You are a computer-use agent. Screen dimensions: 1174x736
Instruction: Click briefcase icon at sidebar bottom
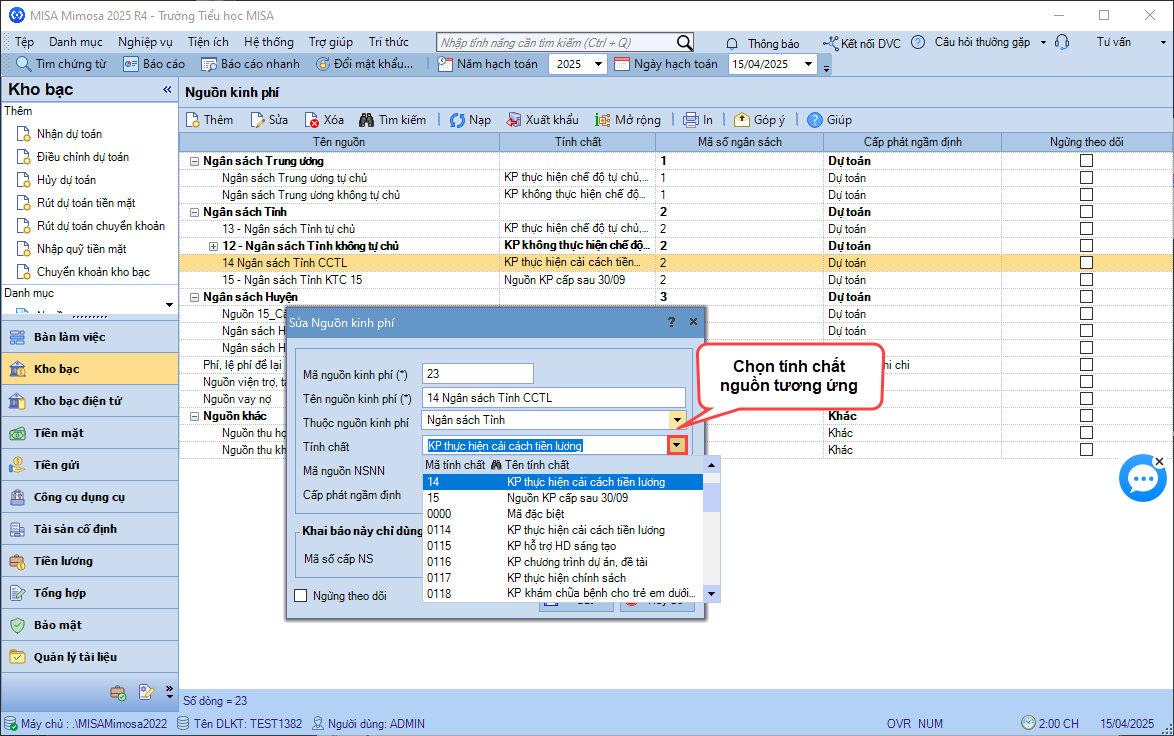(x=118, y=693)
